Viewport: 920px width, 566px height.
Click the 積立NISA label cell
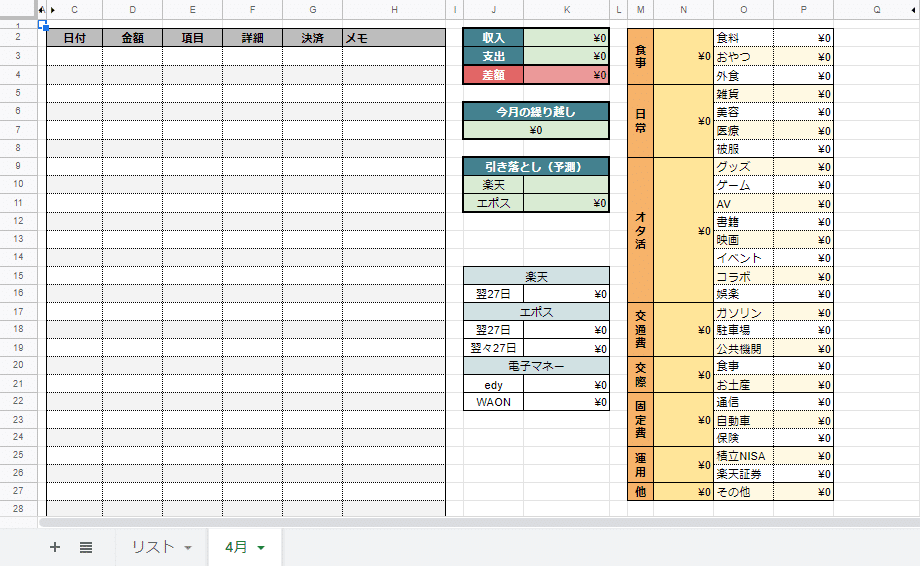pyautogui.click(x=742, y=456)
